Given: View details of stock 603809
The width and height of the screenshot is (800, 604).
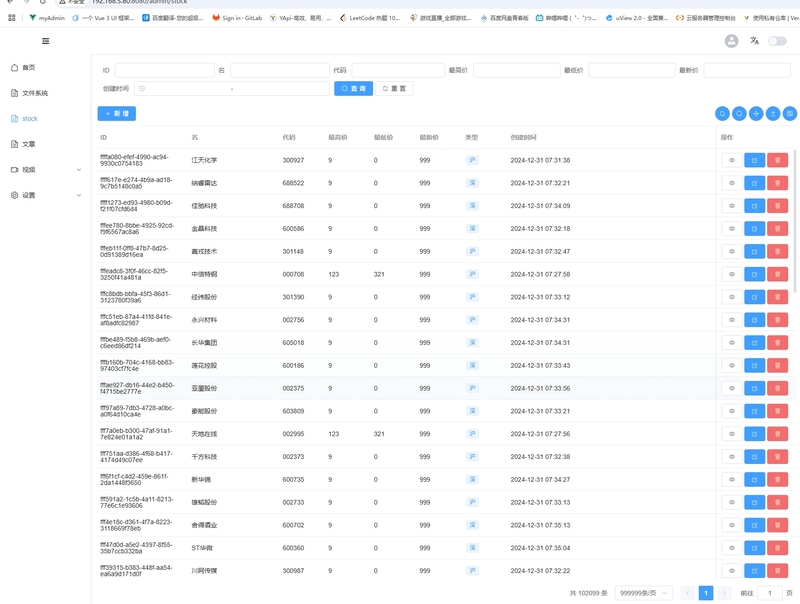Looking at the screenshot, I should (x=732, y=411).
